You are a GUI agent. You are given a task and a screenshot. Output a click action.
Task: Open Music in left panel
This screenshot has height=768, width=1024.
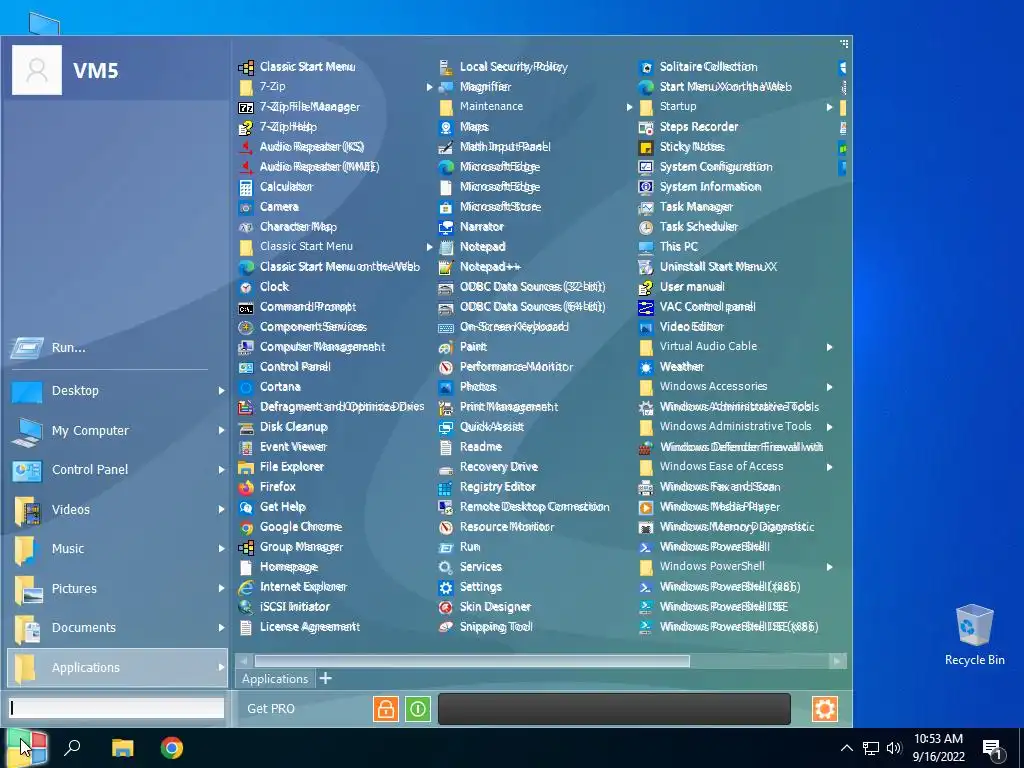[x=118, y=549]
